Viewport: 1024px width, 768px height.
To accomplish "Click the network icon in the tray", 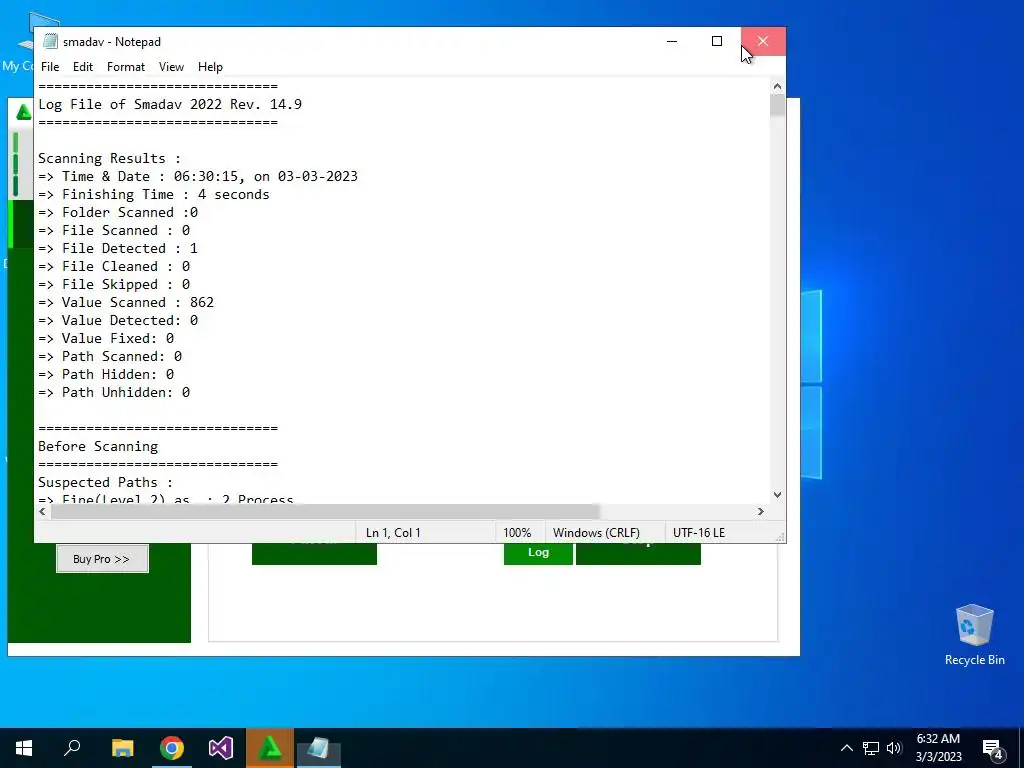I will [871, 748].
